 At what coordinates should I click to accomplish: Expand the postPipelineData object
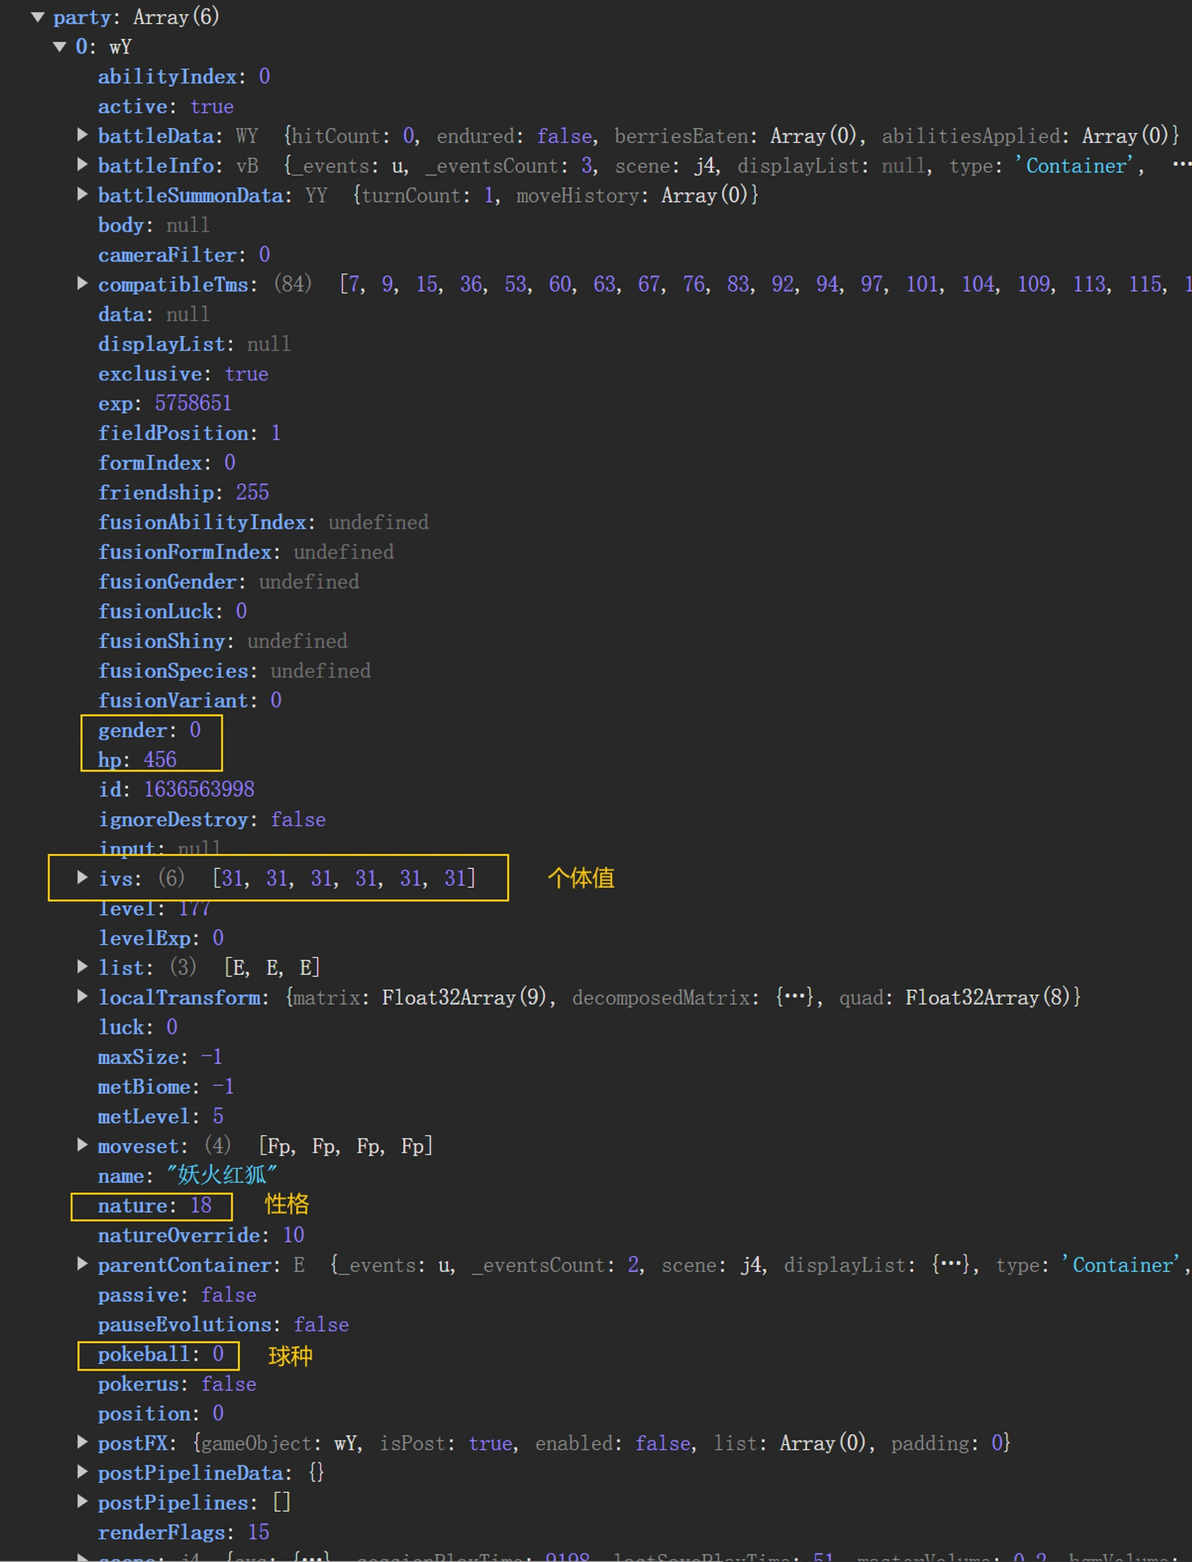pyautogui.click(x=83, y=1472)
